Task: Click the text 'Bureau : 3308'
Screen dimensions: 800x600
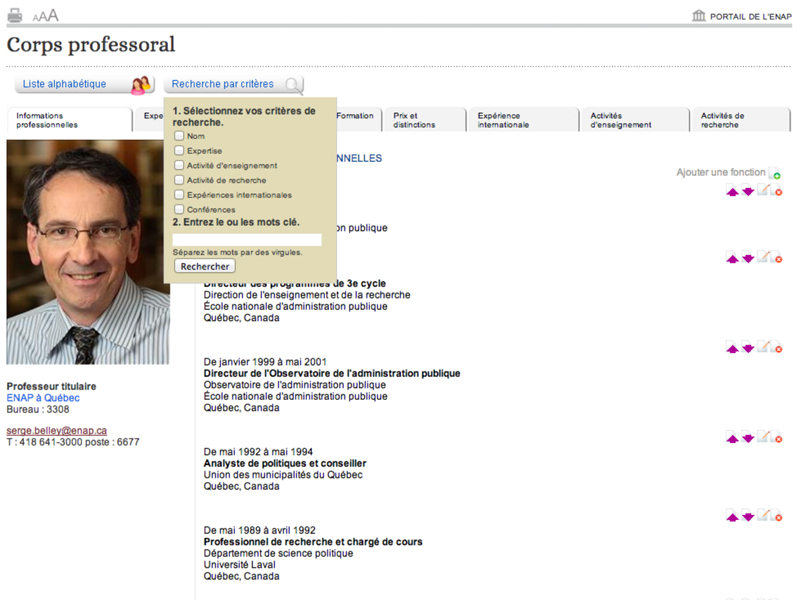Action: click(x=38, y=409)
